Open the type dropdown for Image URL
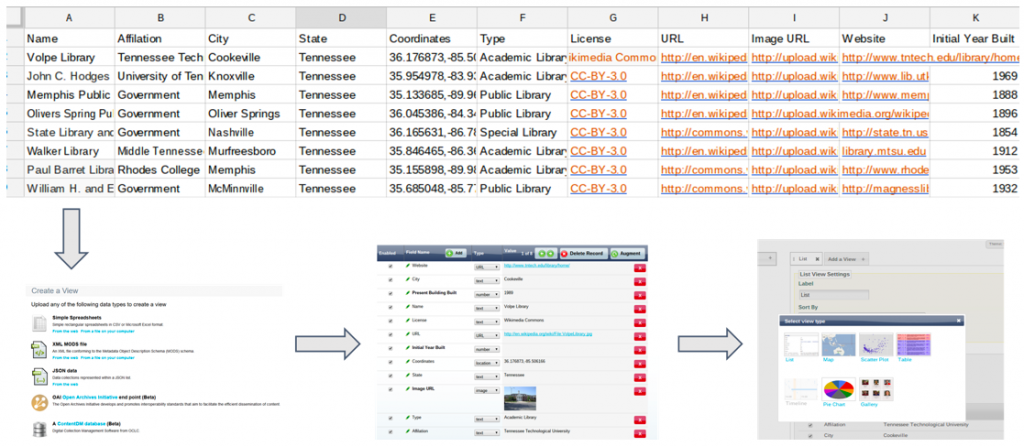The width and height of the screenshot is (1024, 447). click(x=484, y=392)
